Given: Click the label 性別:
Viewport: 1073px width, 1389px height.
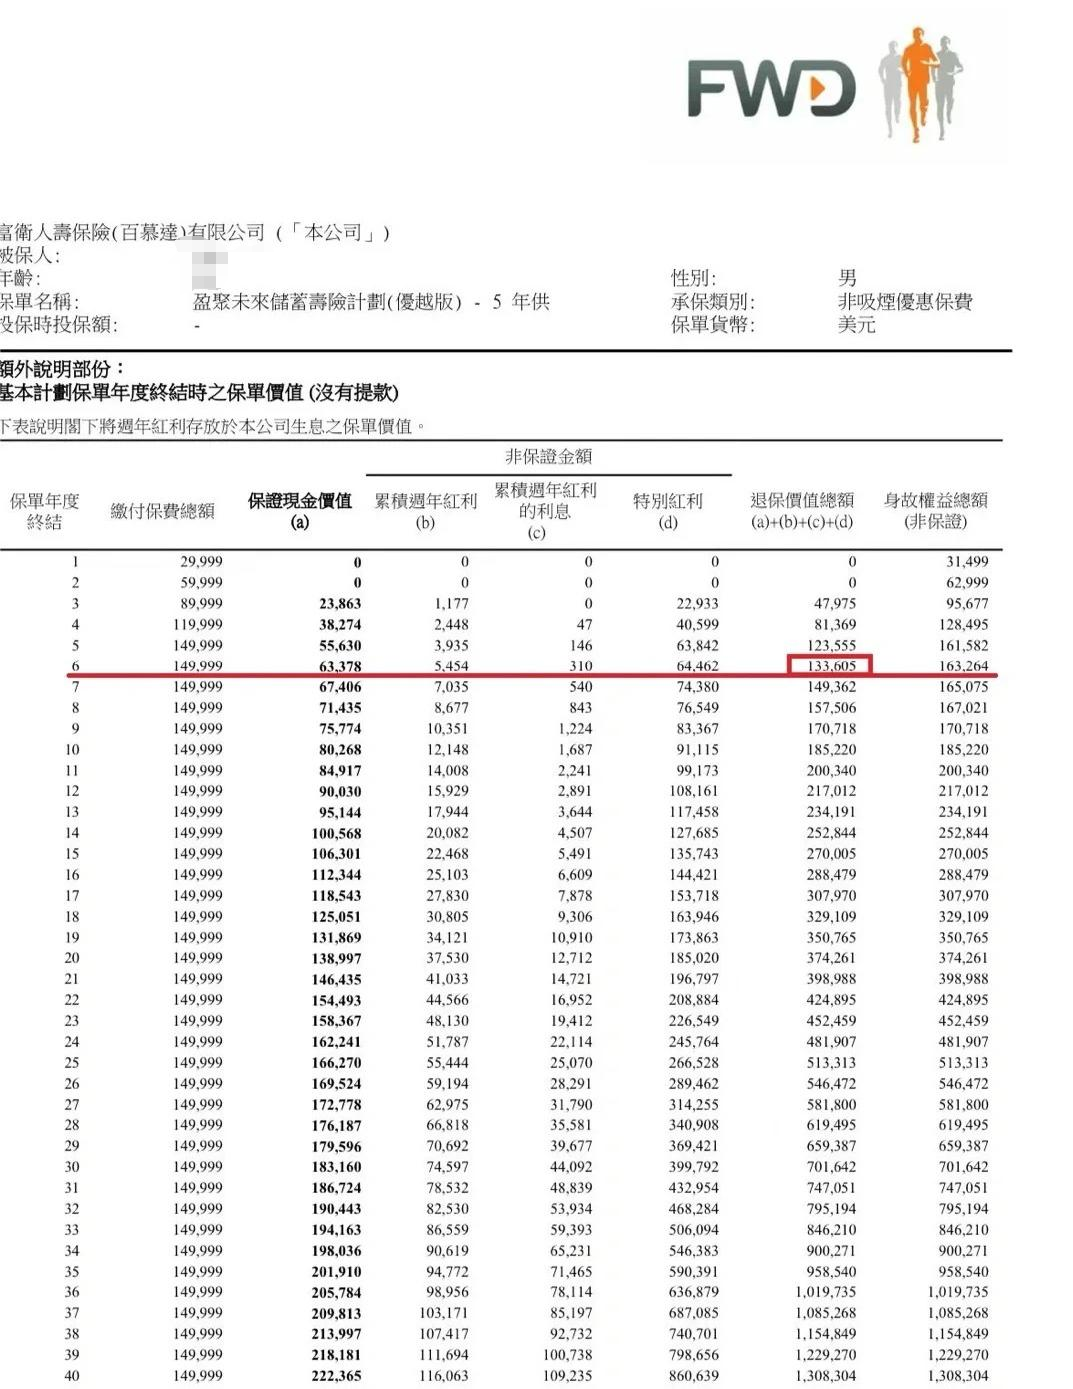Looking at the screenshot, I should 693,278.
